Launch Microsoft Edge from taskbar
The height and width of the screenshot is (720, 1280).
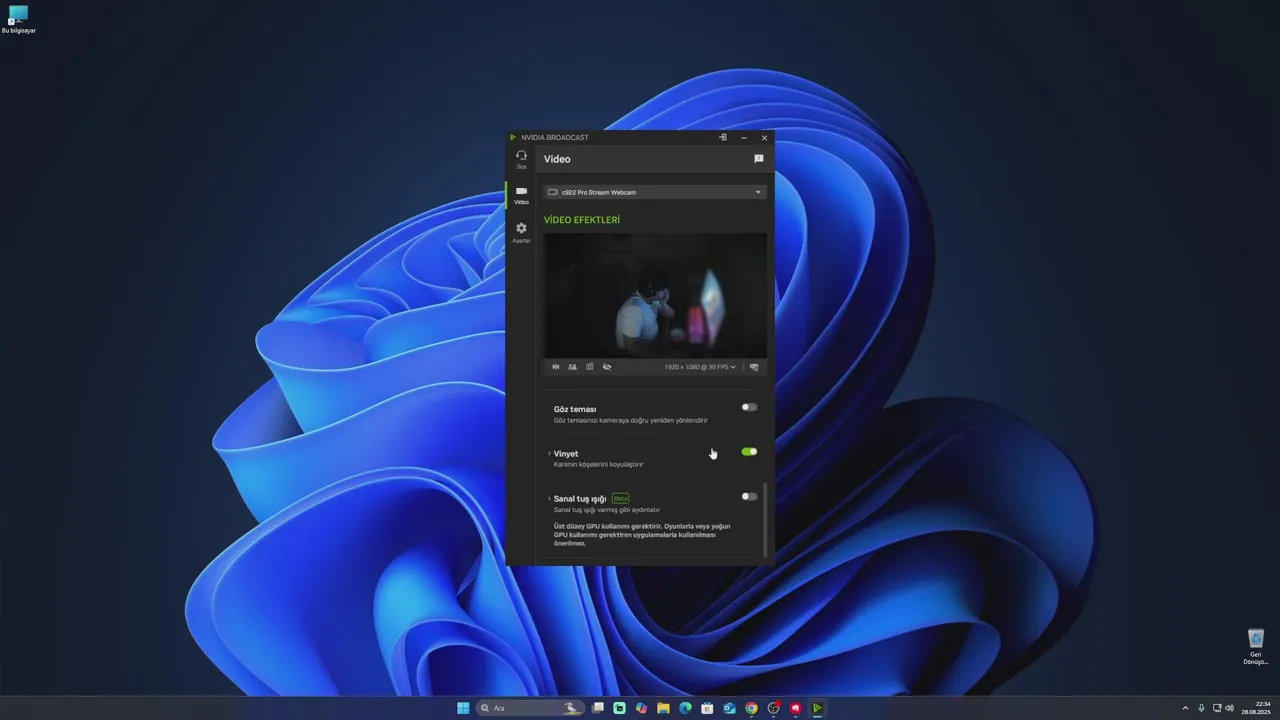click(x=685, y=708)
